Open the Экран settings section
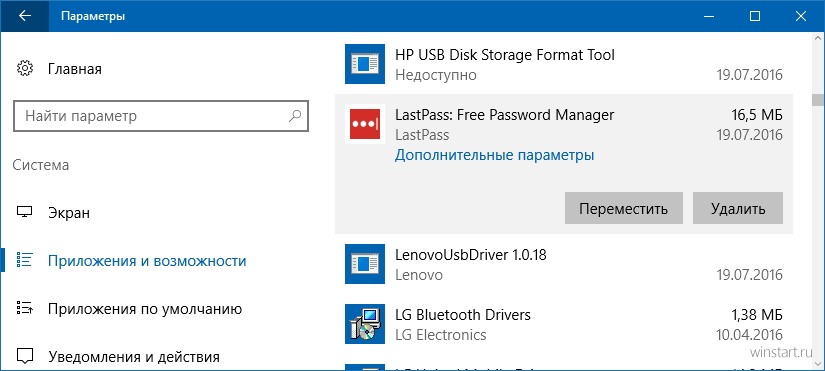Viewport: 825px width, 371px height. [x=69, y=213]
